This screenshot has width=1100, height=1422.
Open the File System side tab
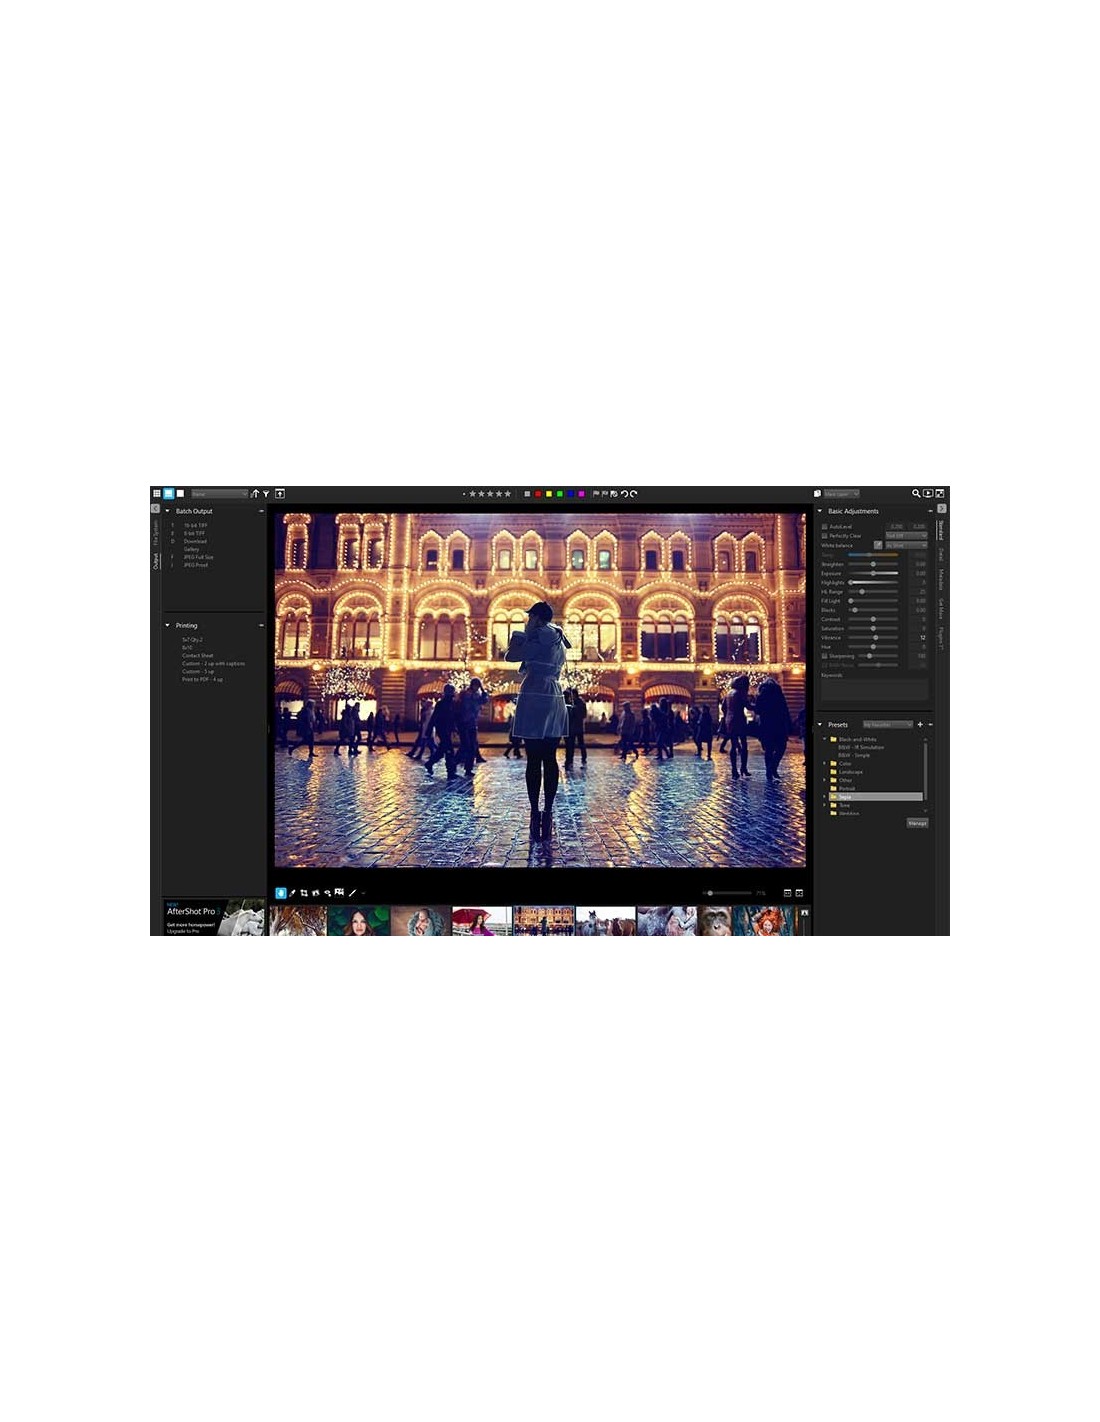pyautogui.click(x=156, y=533)
